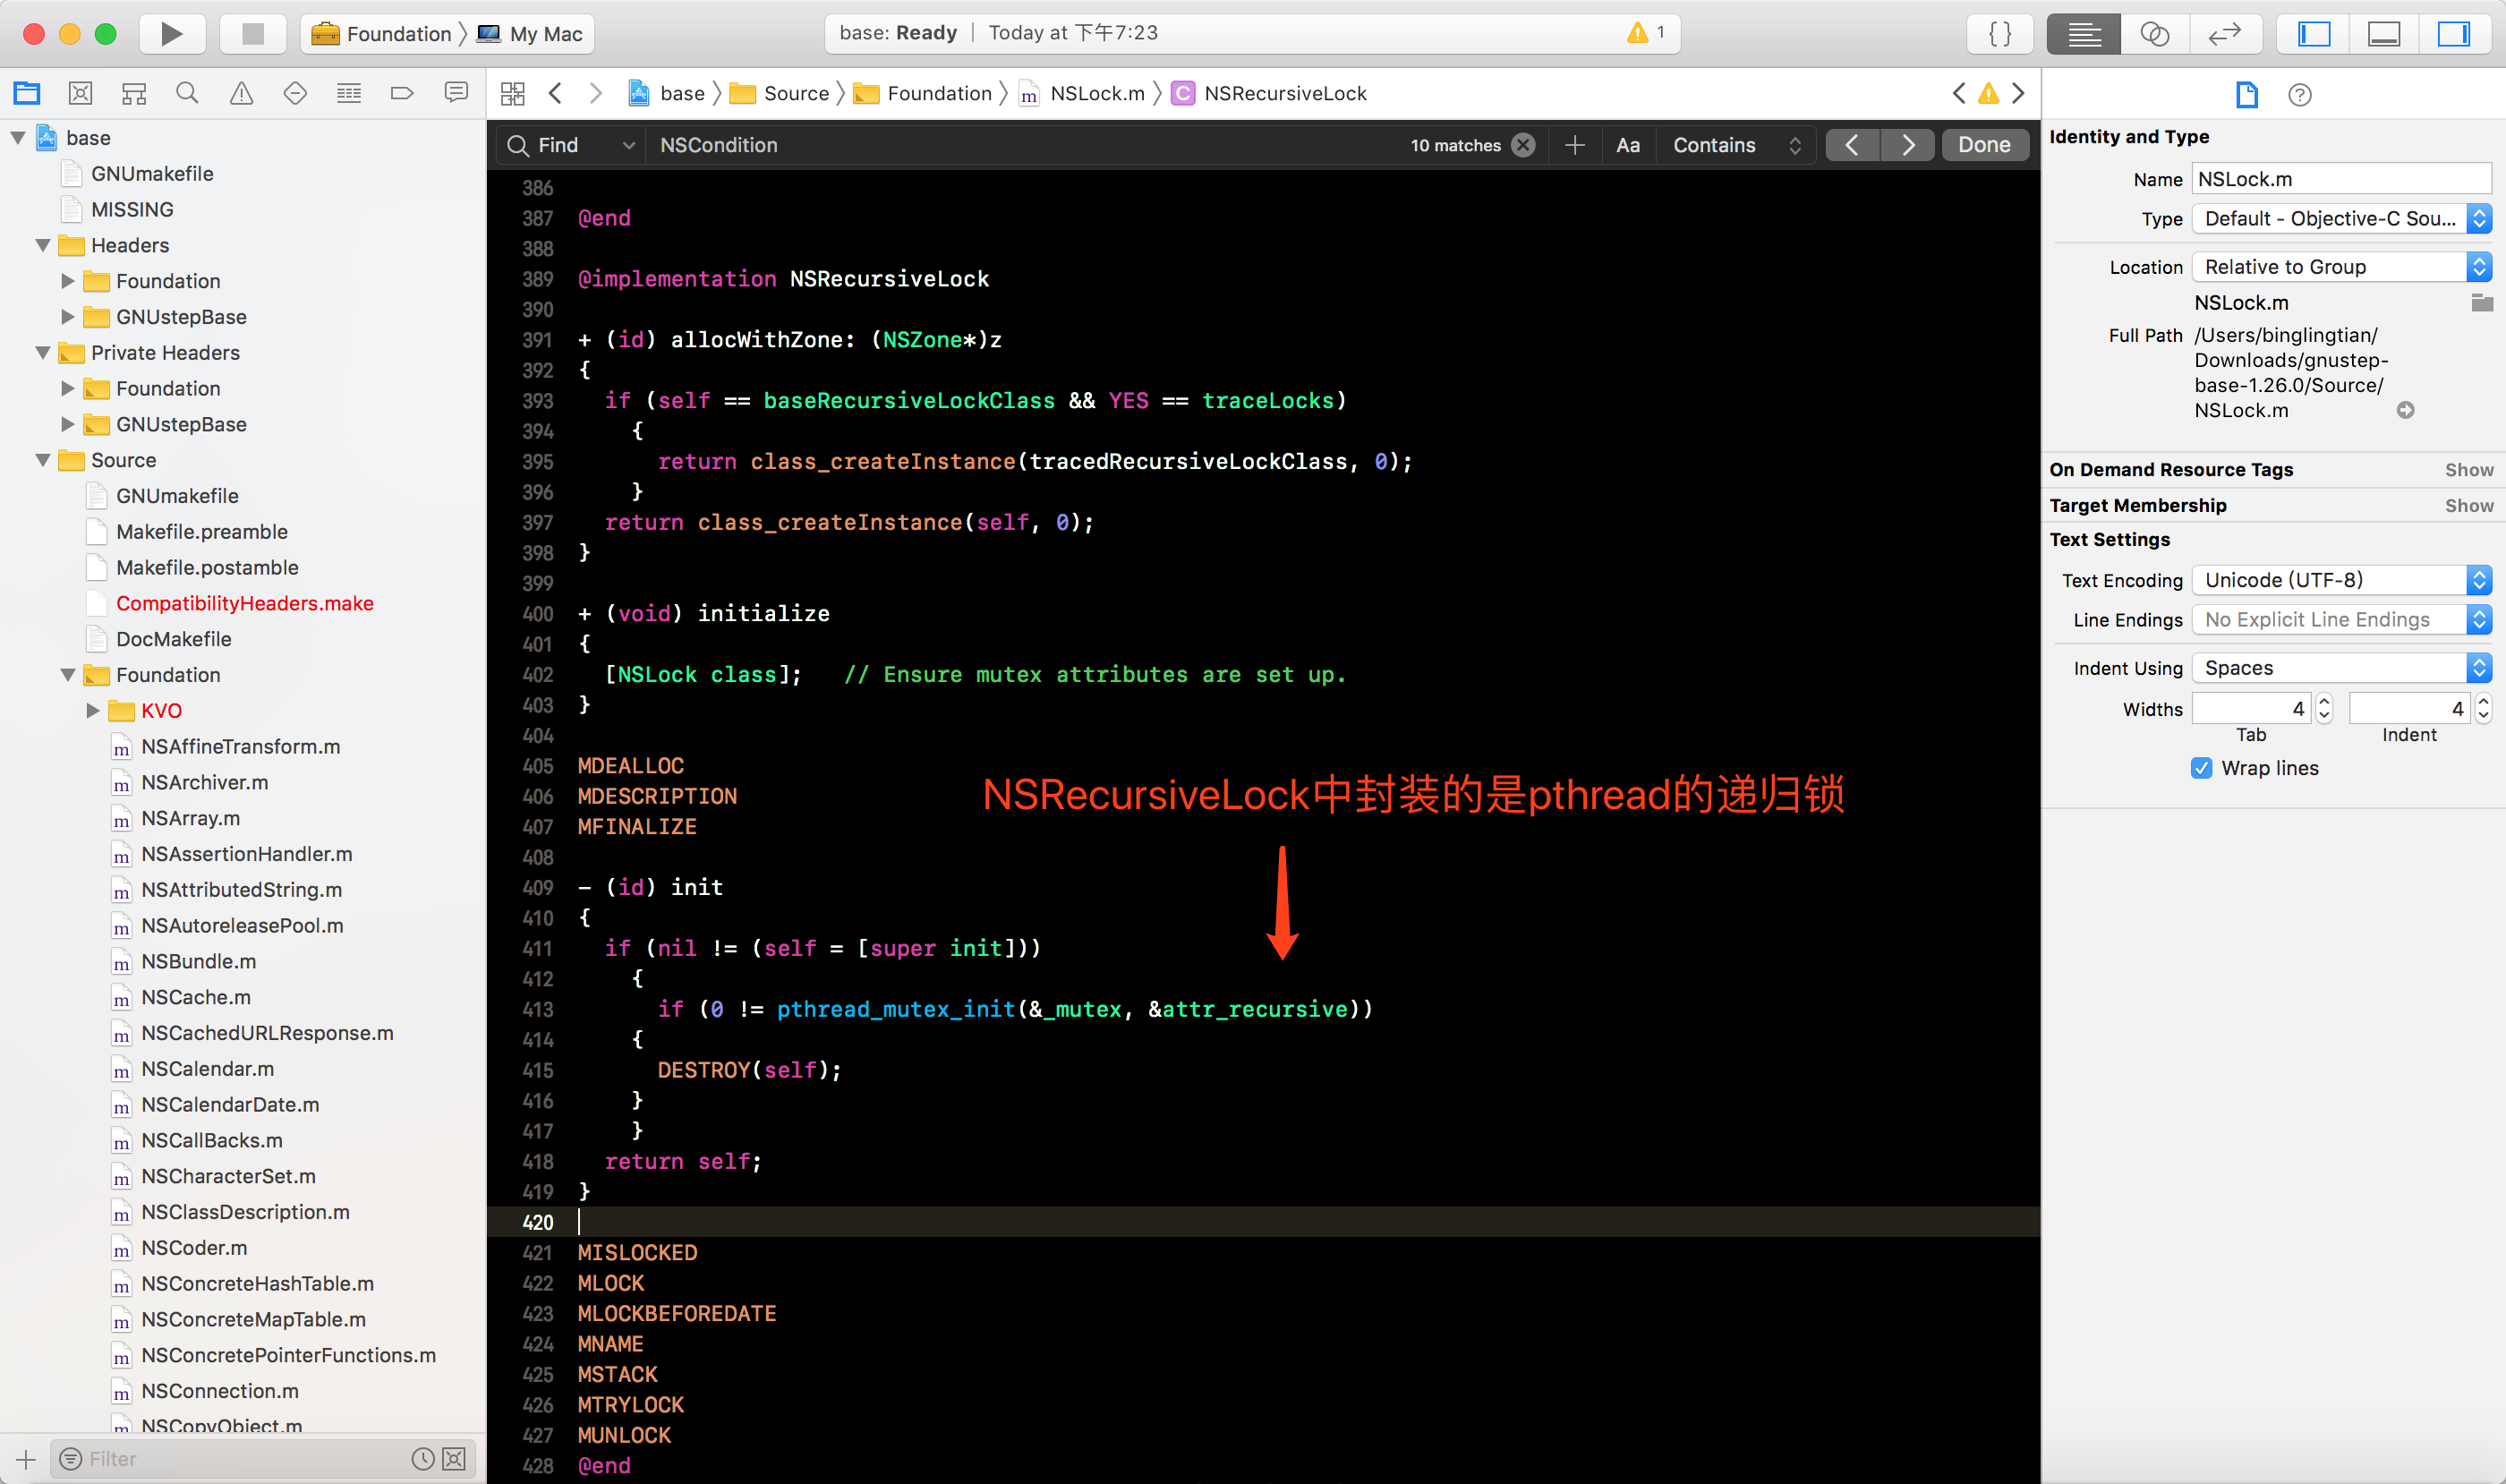Screen dimensions: 2506x1484
Task: Go forward in editor history
Action: click(596, 93)
